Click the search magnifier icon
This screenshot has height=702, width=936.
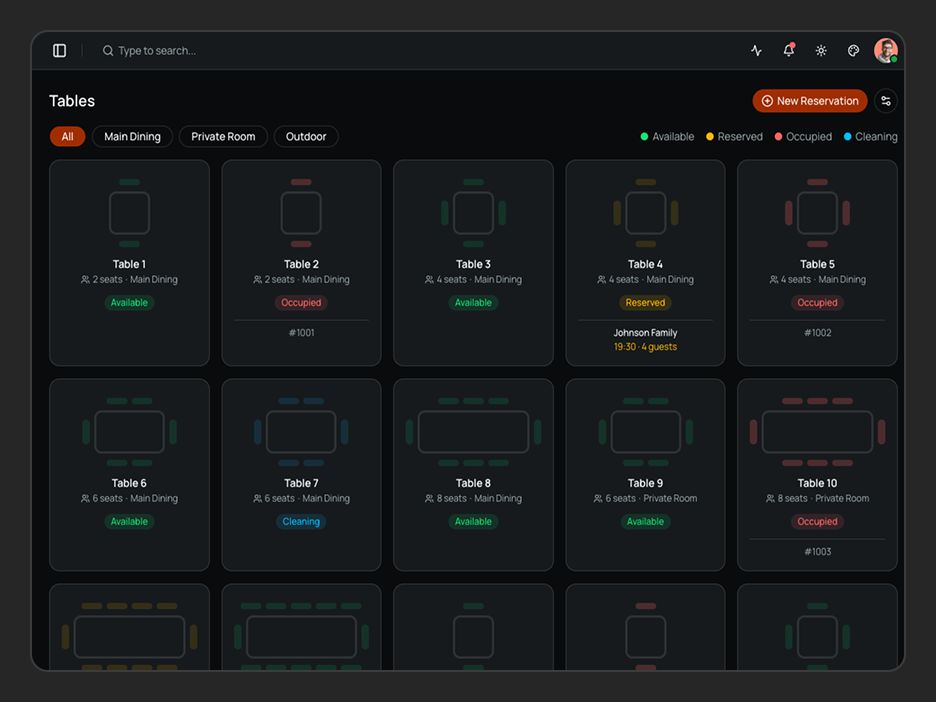point(107,51)
